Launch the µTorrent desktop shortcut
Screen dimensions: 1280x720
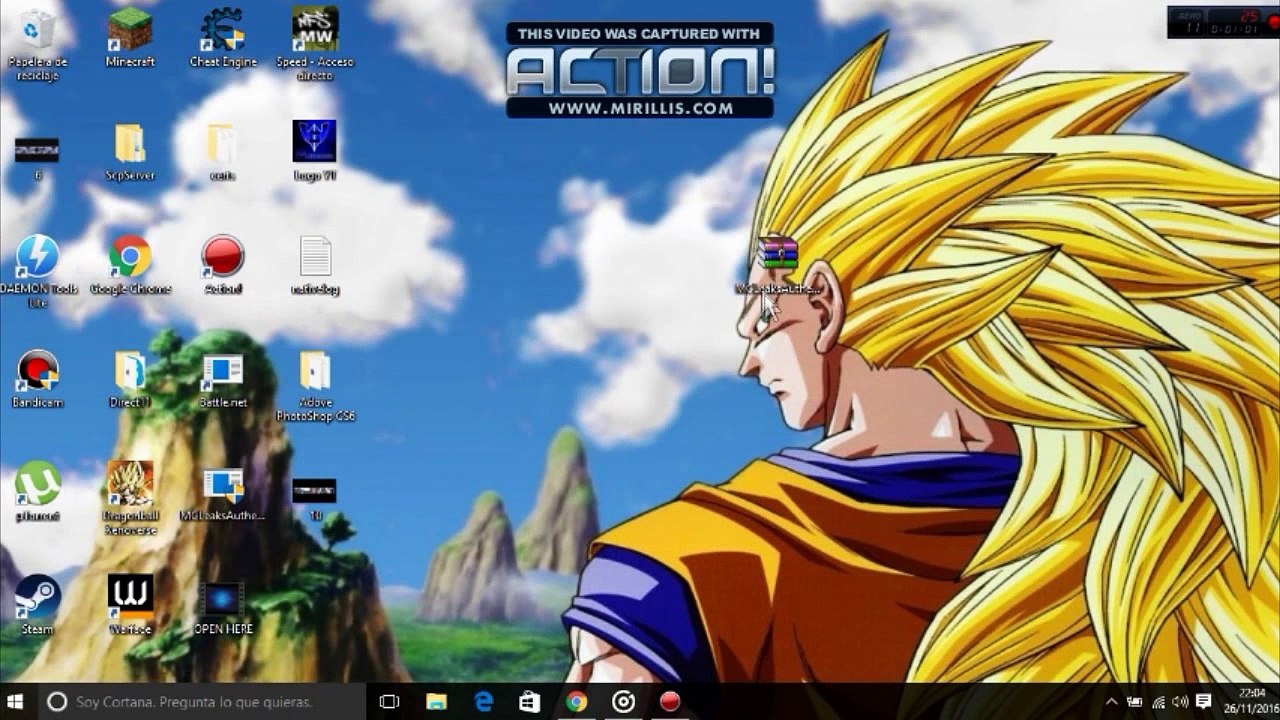click(37, 491)
